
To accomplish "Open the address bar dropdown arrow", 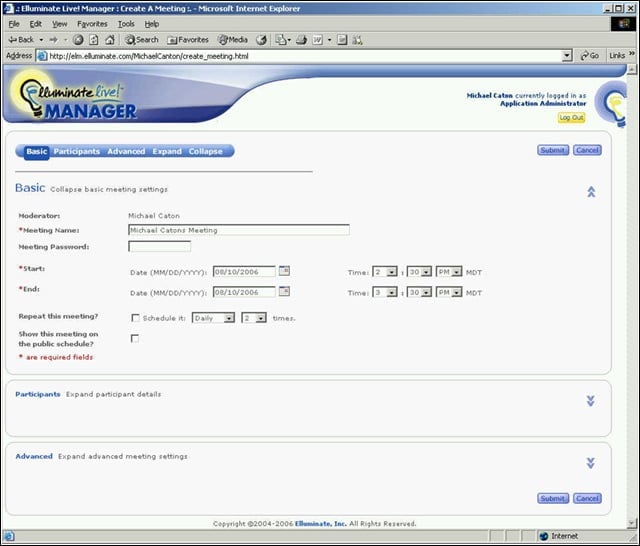I will (x=567, y=55).
